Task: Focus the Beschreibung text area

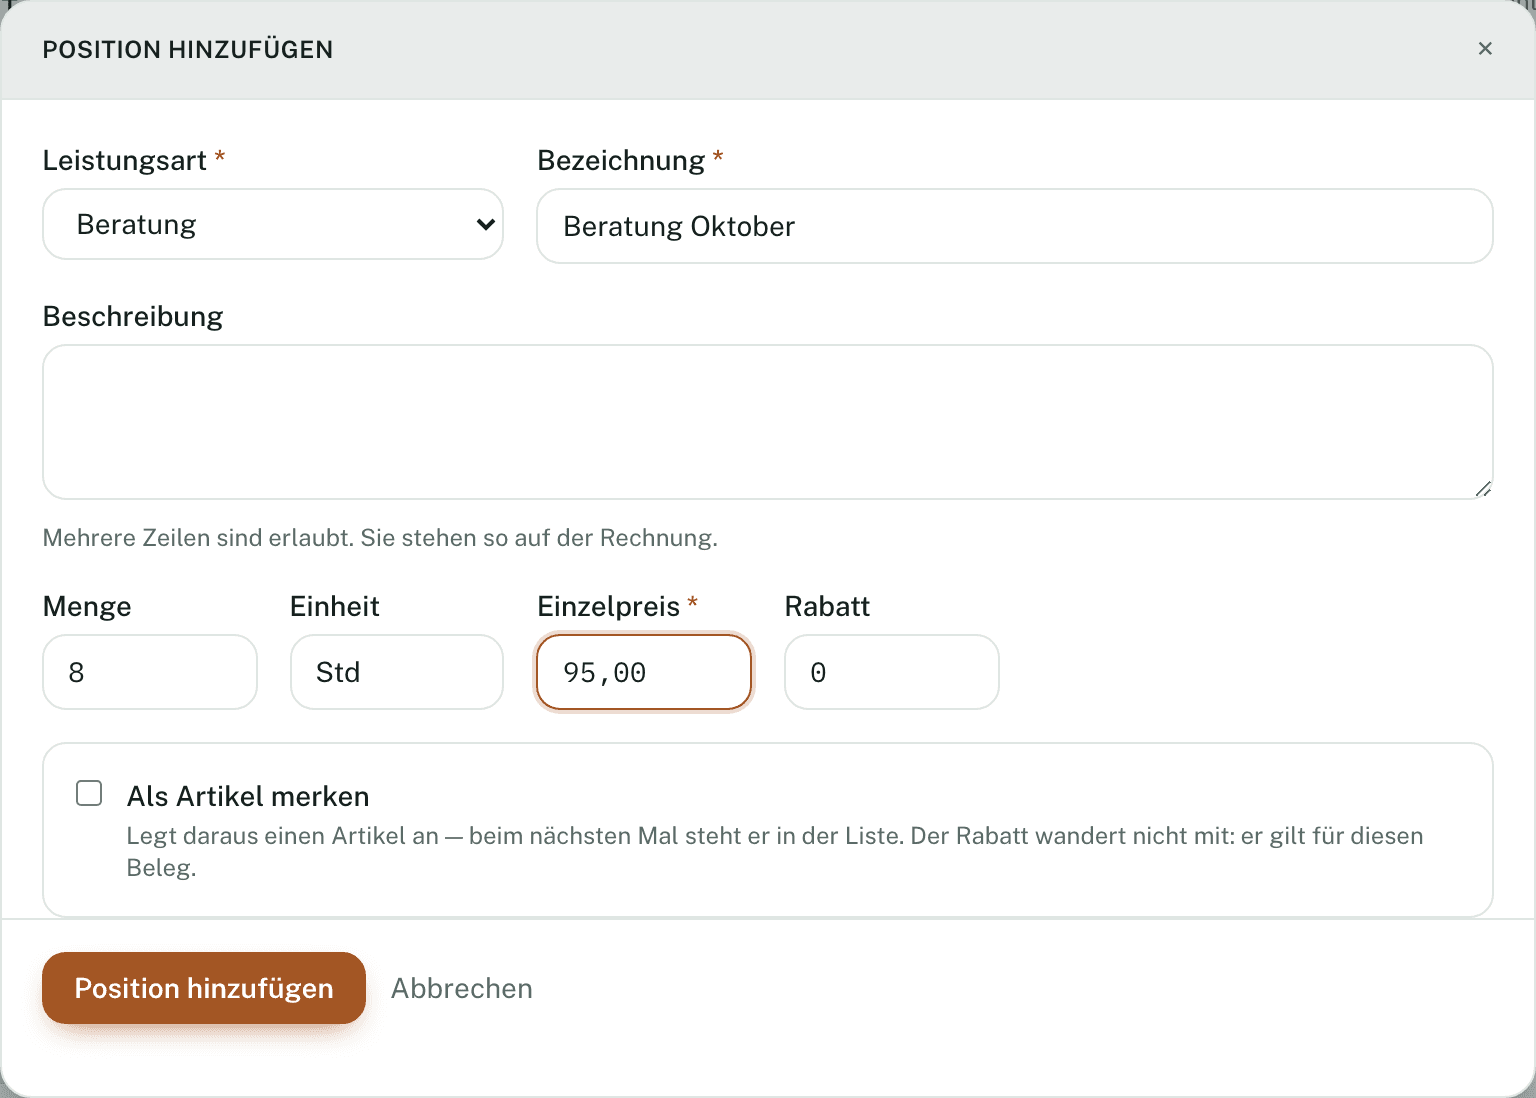Action: point(768,422)
